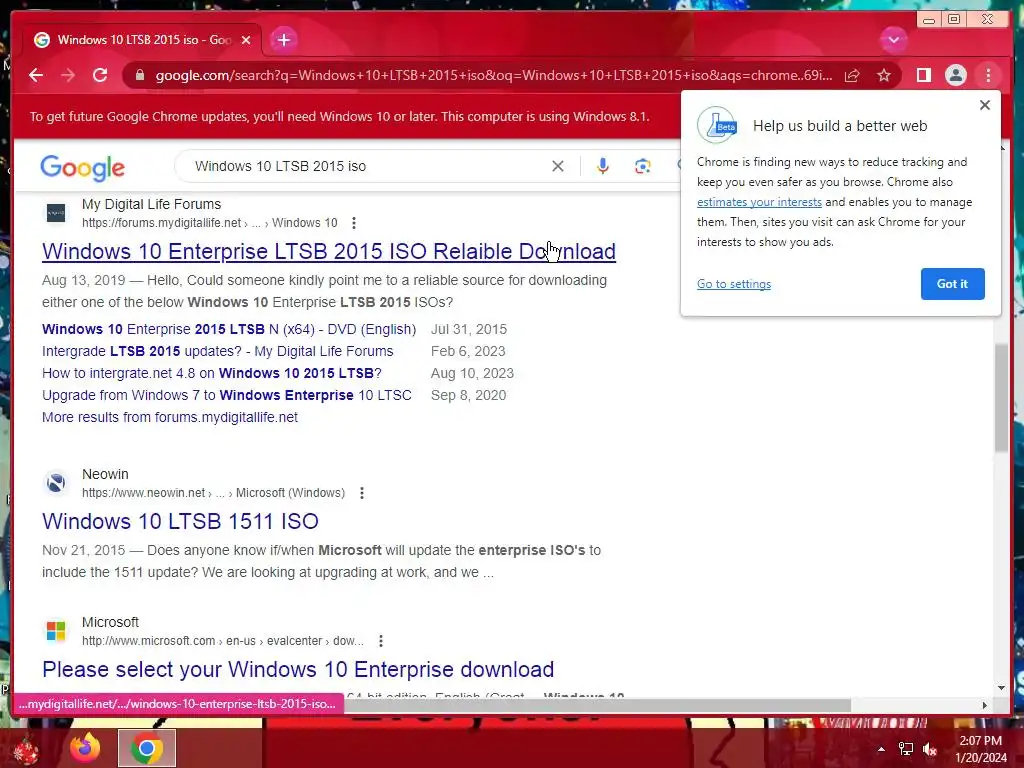Click the address bar URL
Viewport: 1024px width, 768px height.
click(494, 76)
